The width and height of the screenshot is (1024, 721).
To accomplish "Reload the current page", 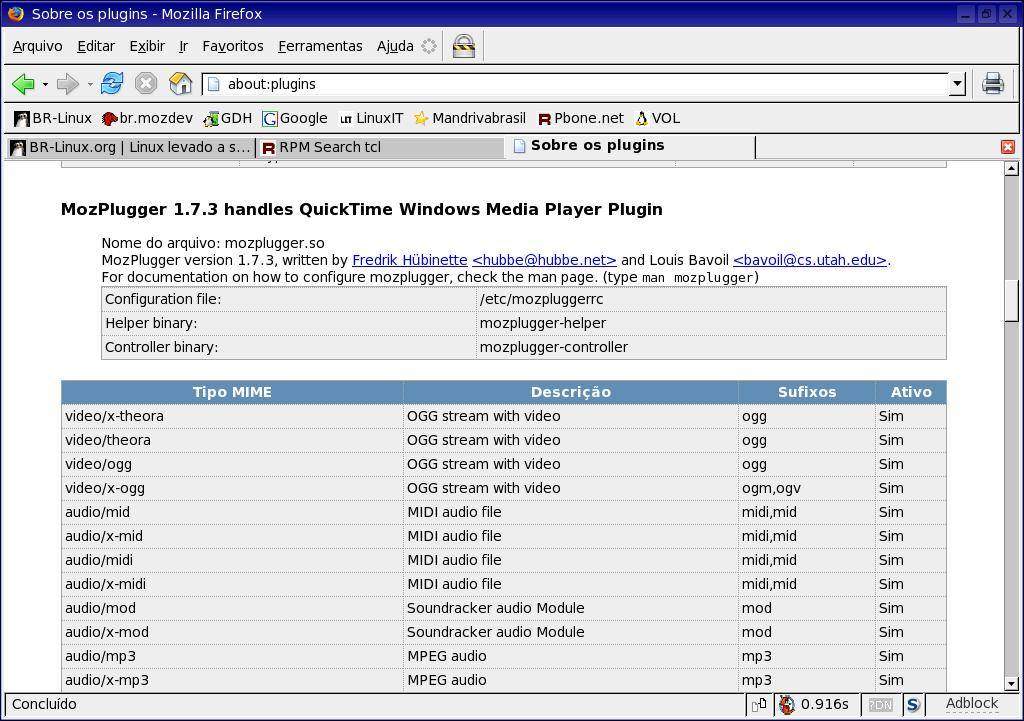I will [x=112, y=83].
